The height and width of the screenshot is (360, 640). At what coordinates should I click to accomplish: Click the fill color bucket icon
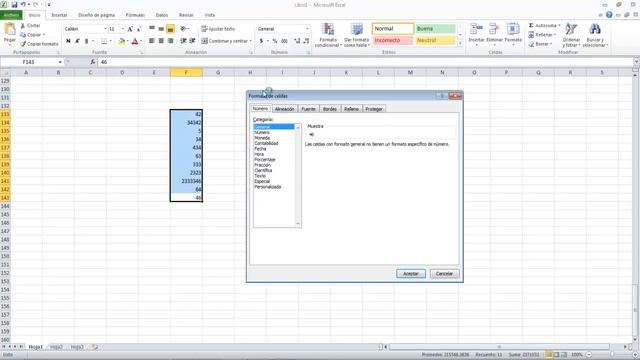point(121,41)
